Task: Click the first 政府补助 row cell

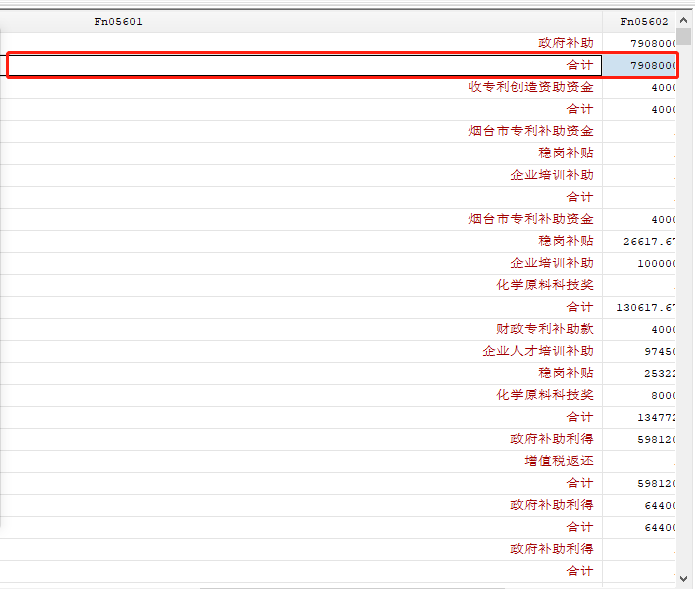Action: (301, 43)
